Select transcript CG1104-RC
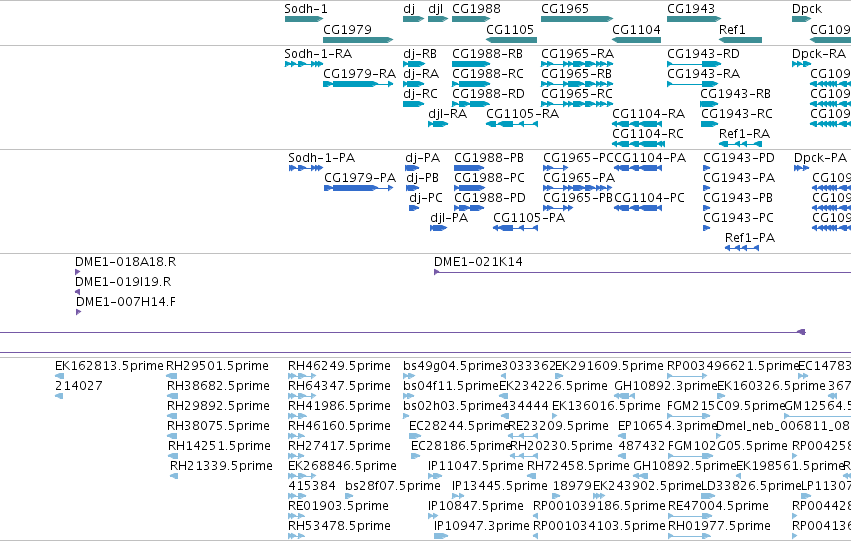Screen dimensions: 851x541 pyautogui.click(x=638, y=144)
